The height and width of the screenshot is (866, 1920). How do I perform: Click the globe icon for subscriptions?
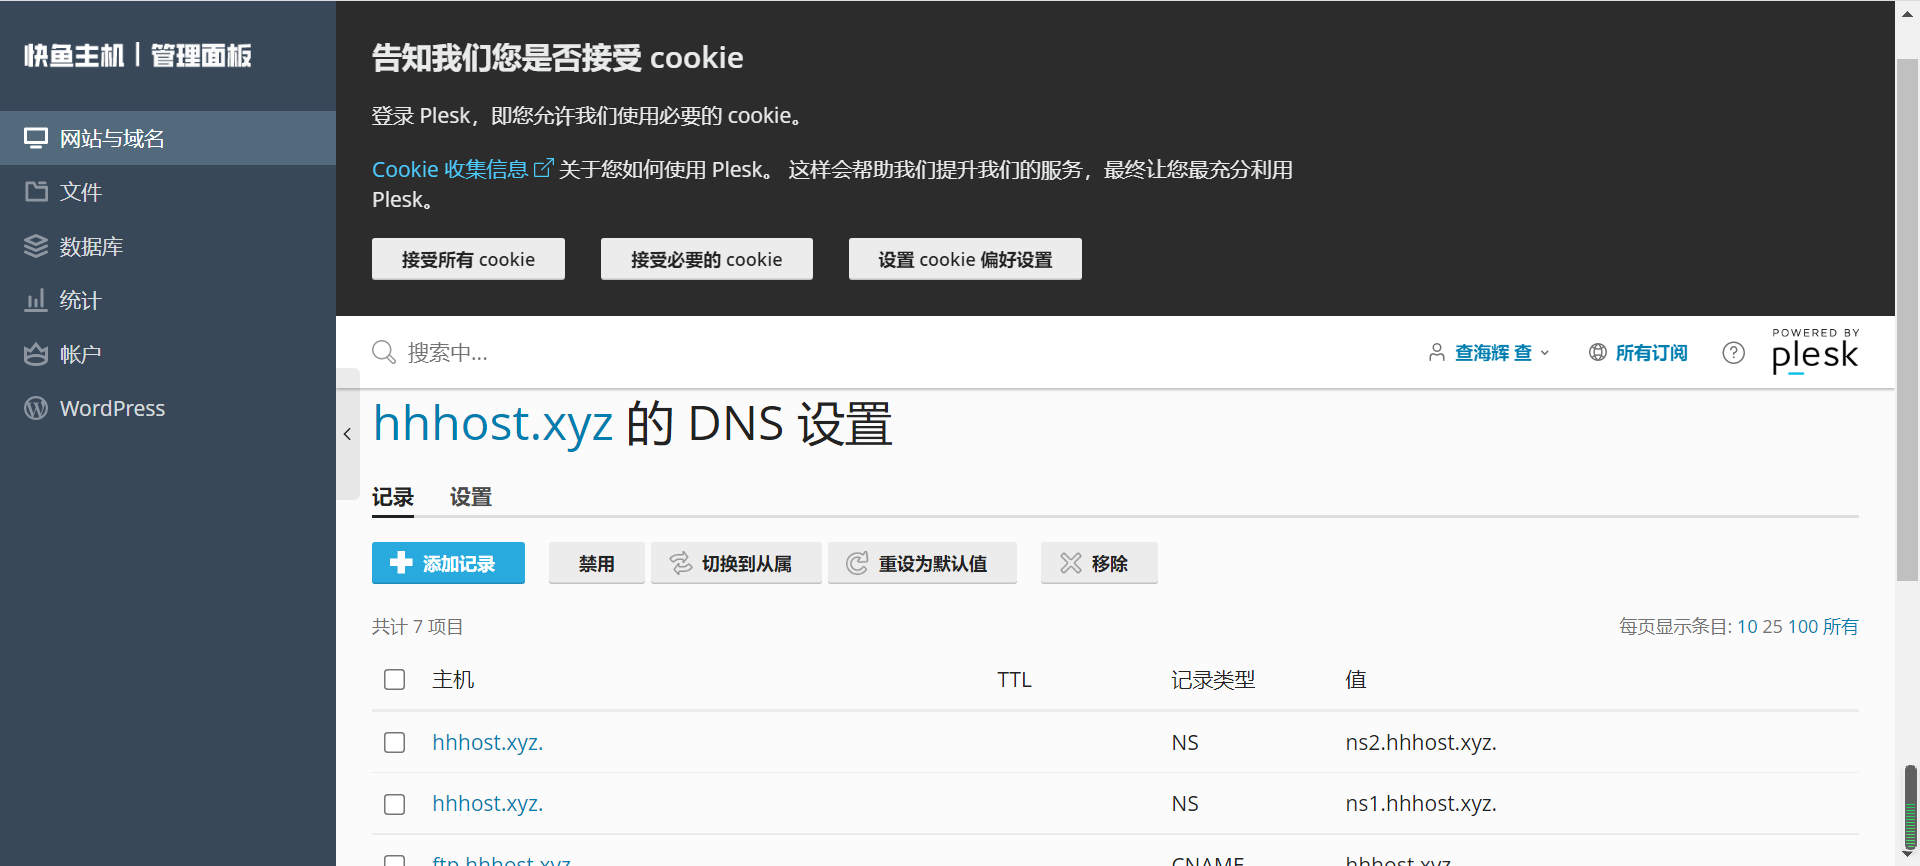click(x=1598, y=353)
